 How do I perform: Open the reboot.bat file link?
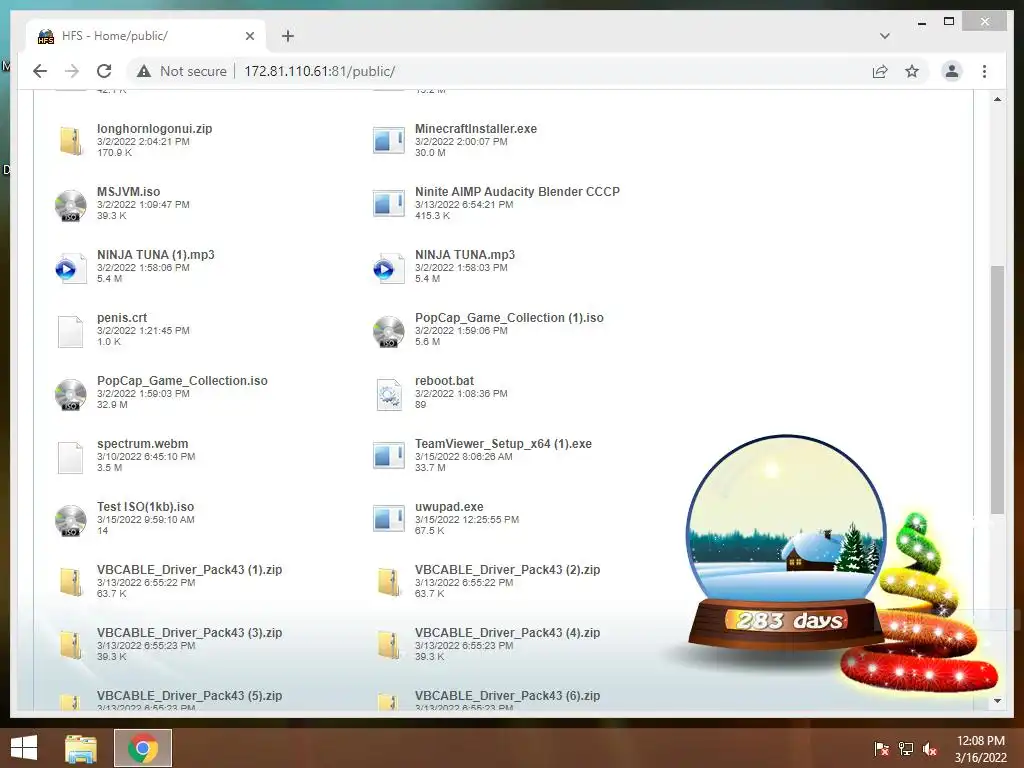click(x=444, y=380)
